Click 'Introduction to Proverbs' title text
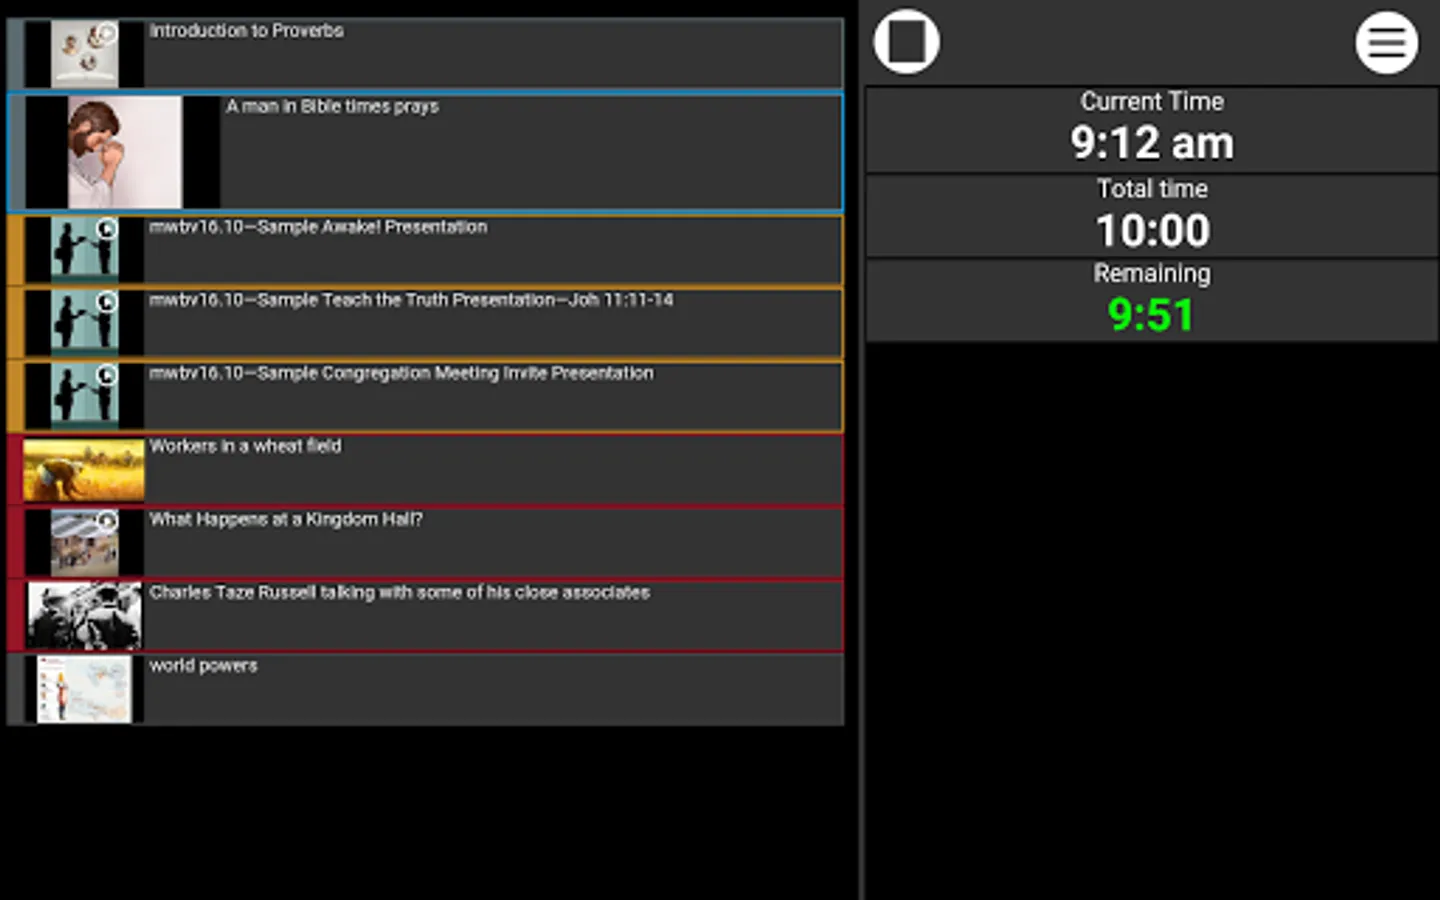This screenshot has width=1440, height=900. tap(246, 31)
